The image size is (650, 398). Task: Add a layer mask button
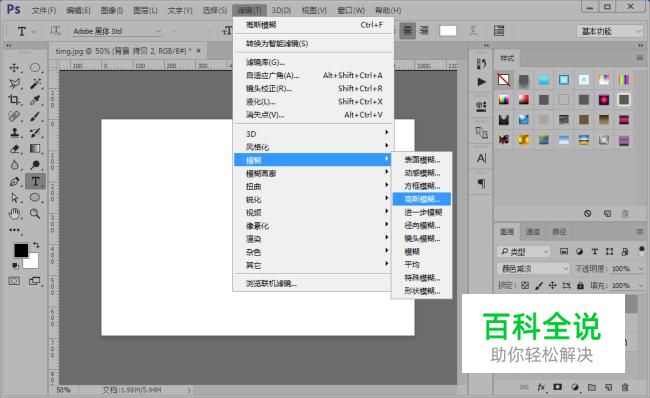[558, 387]
